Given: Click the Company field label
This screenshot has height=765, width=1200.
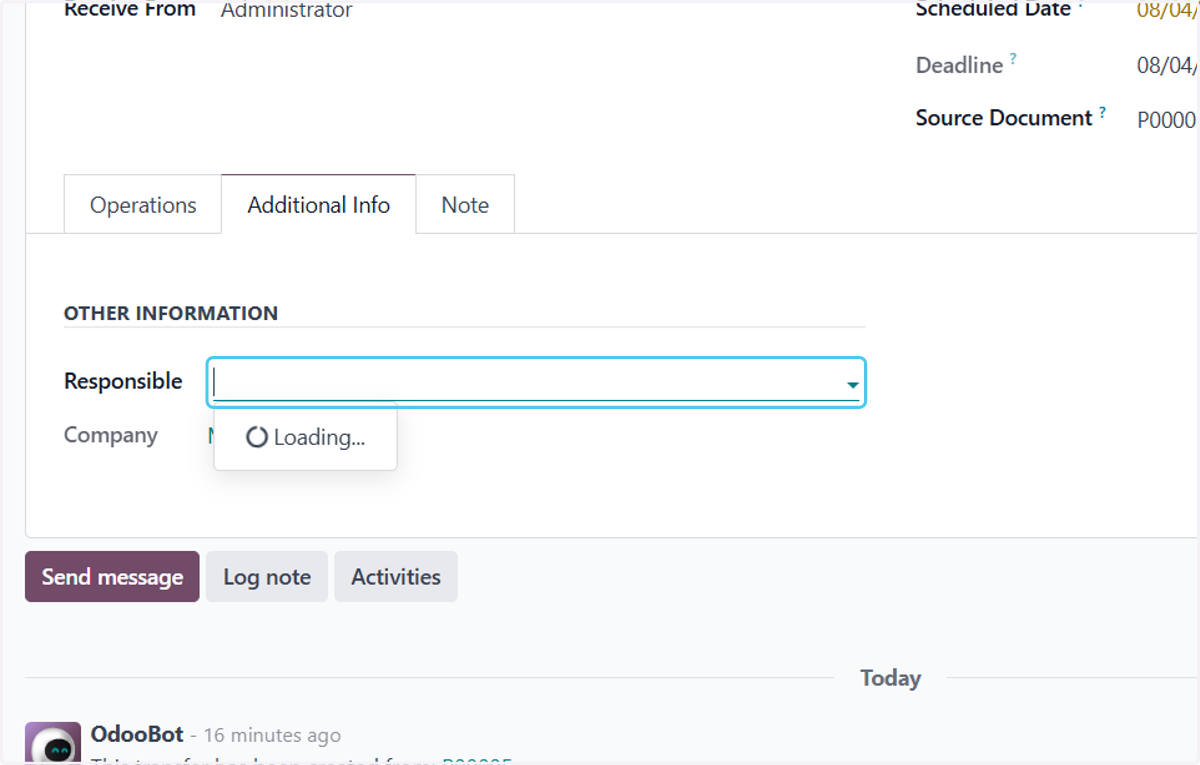Looking at the screenshot, I should coord(111,435).
